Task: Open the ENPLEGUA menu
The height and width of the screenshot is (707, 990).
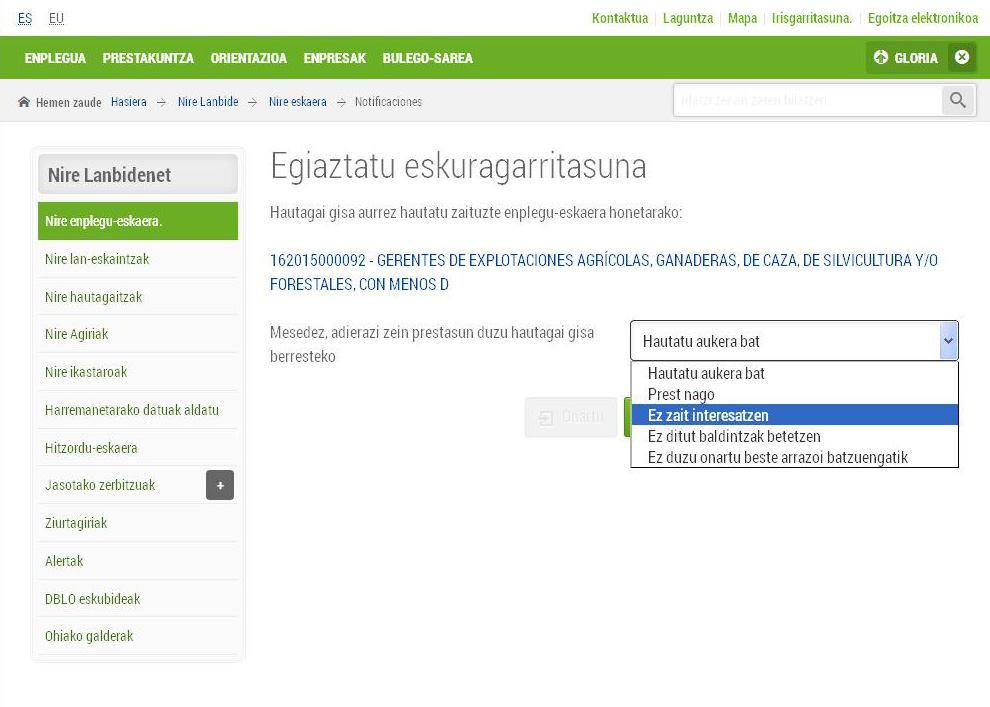Action: tap(55, 58)
